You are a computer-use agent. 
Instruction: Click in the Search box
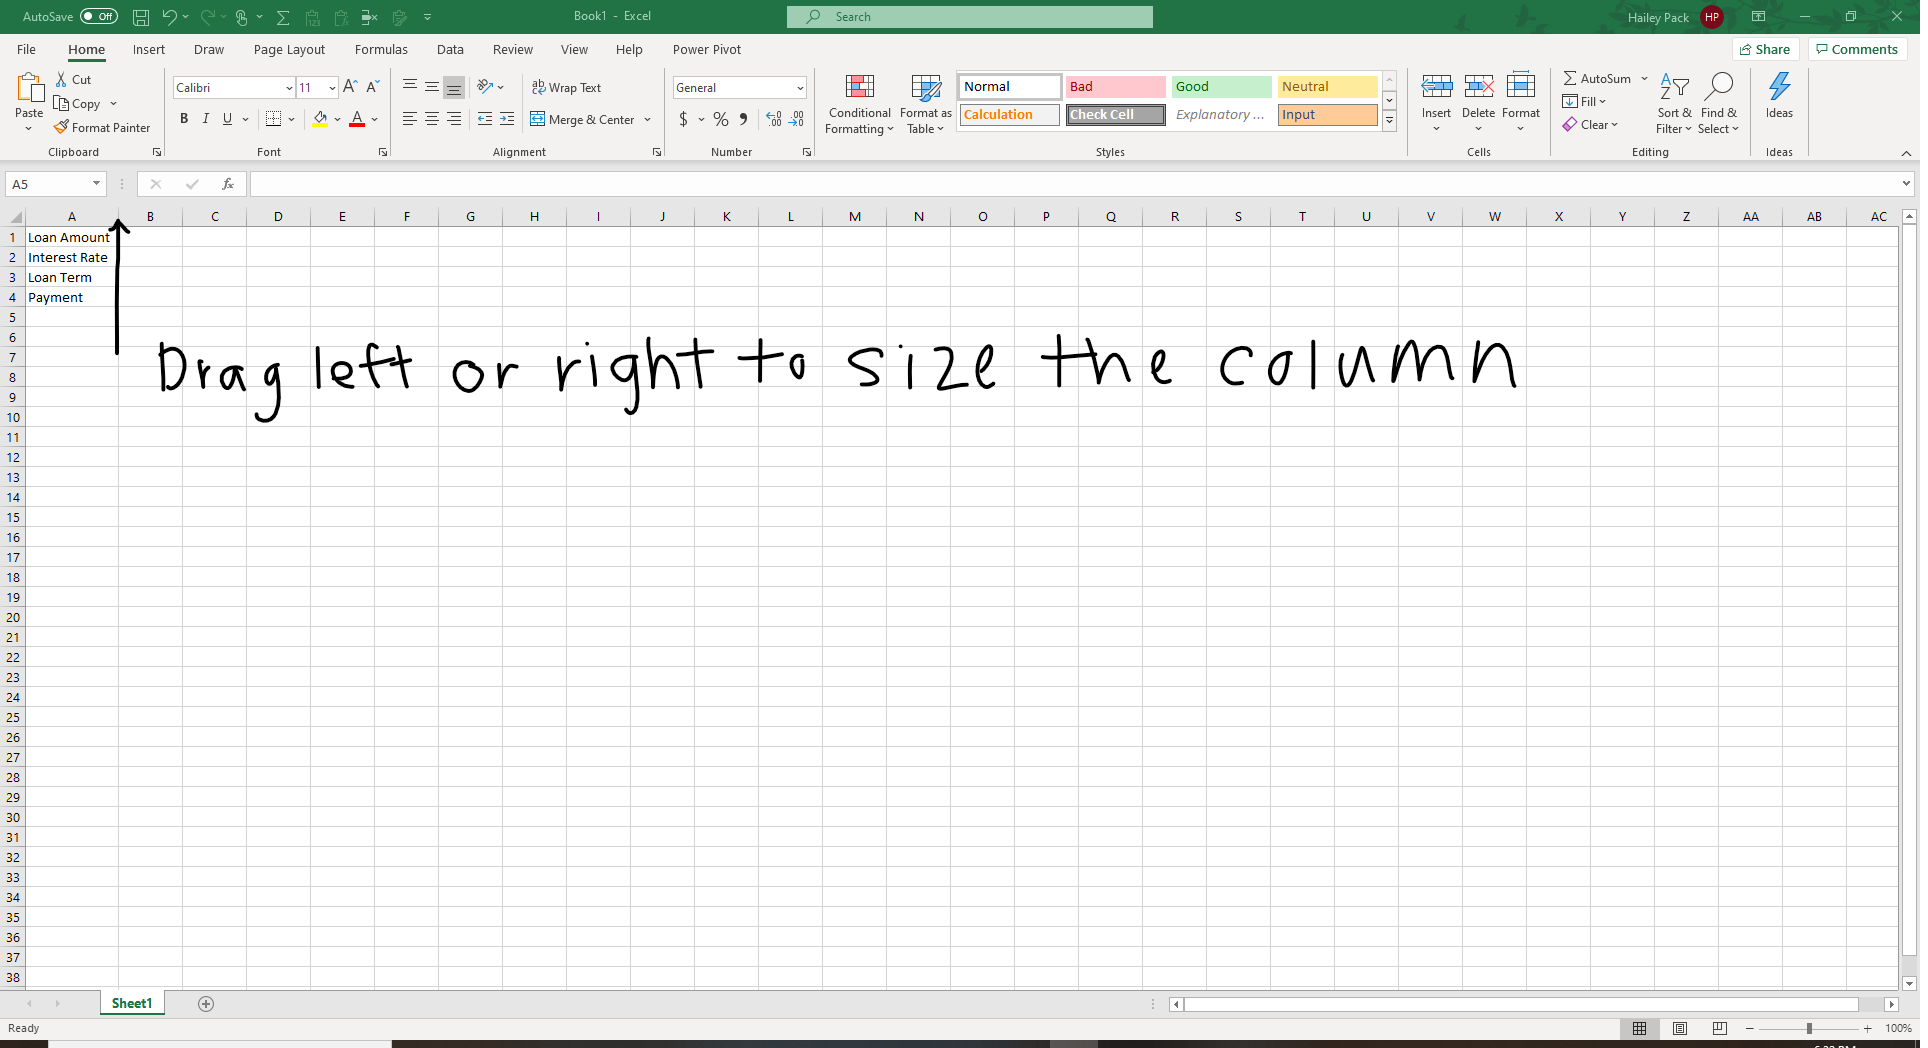[970, 17]
